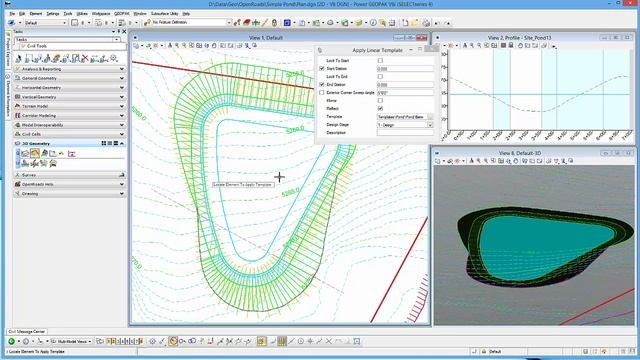Open the Element menu
The height and width of the screenshot is (360, 640).
point(36,13)
